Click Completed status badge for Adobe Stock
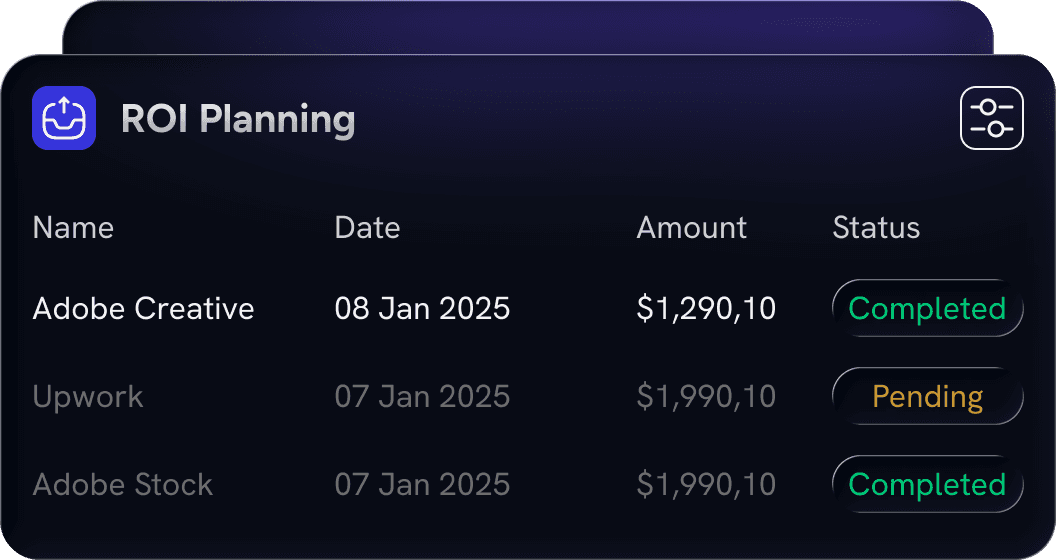Viewport: 1056px width, 560px height. coord(927,485)
